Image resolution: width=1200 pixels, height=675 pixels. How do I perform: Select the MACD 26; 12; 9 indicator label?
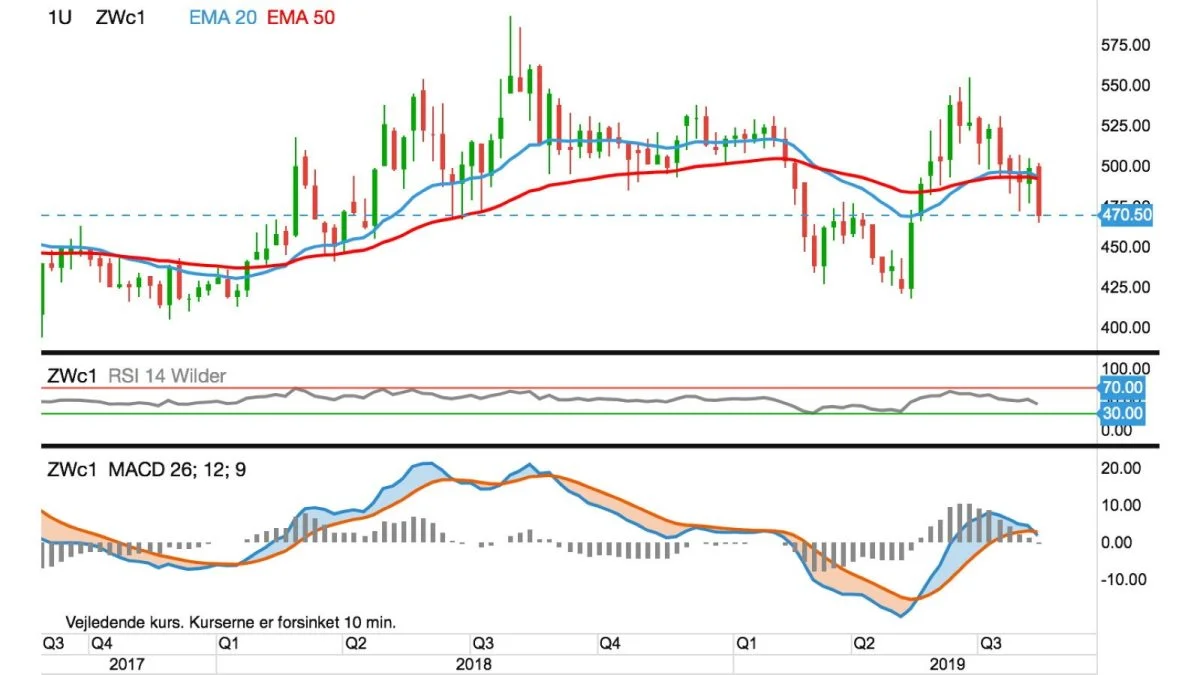point(177,468)
